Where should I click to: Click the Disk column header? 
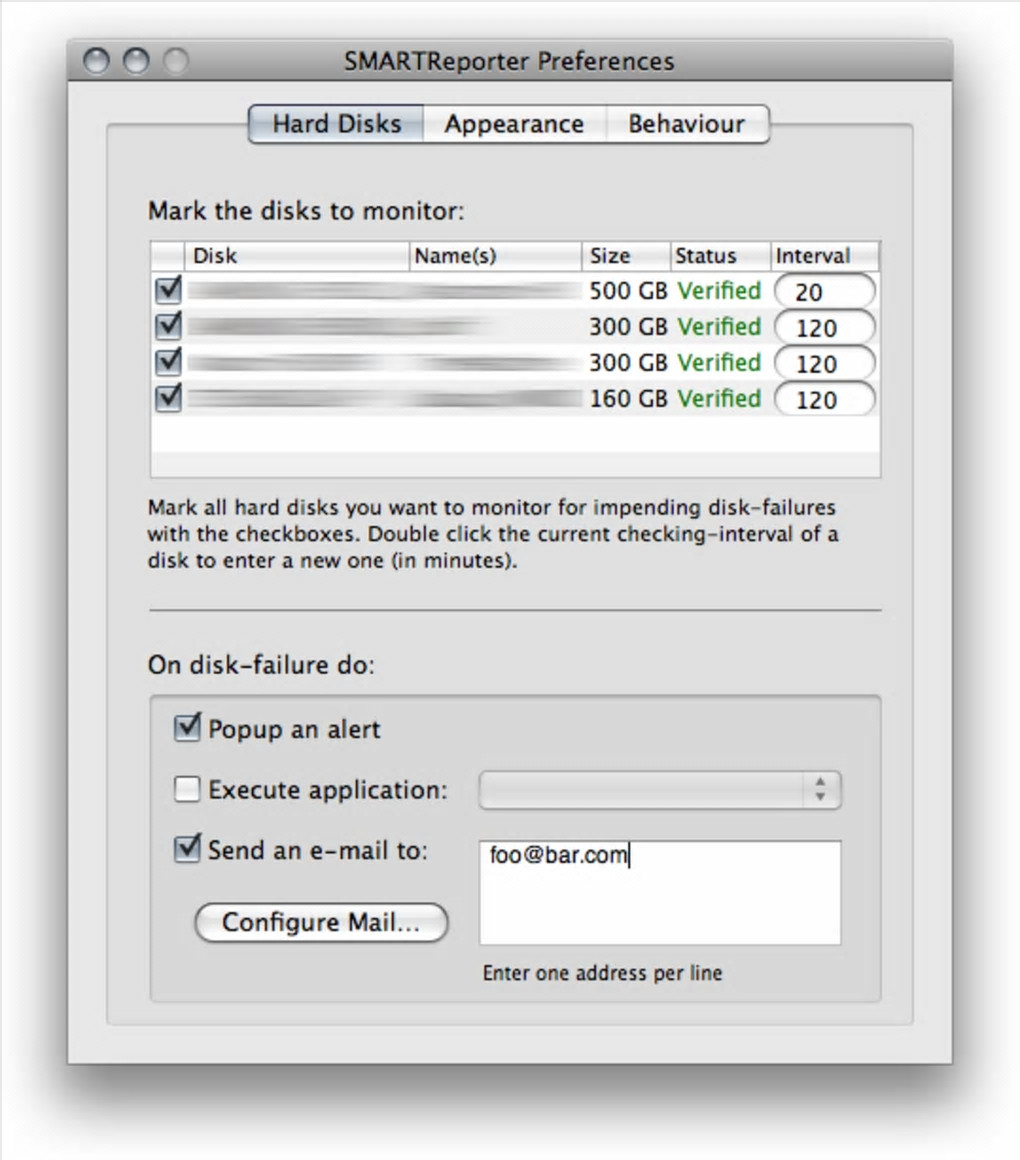click(x=297, y=256)
